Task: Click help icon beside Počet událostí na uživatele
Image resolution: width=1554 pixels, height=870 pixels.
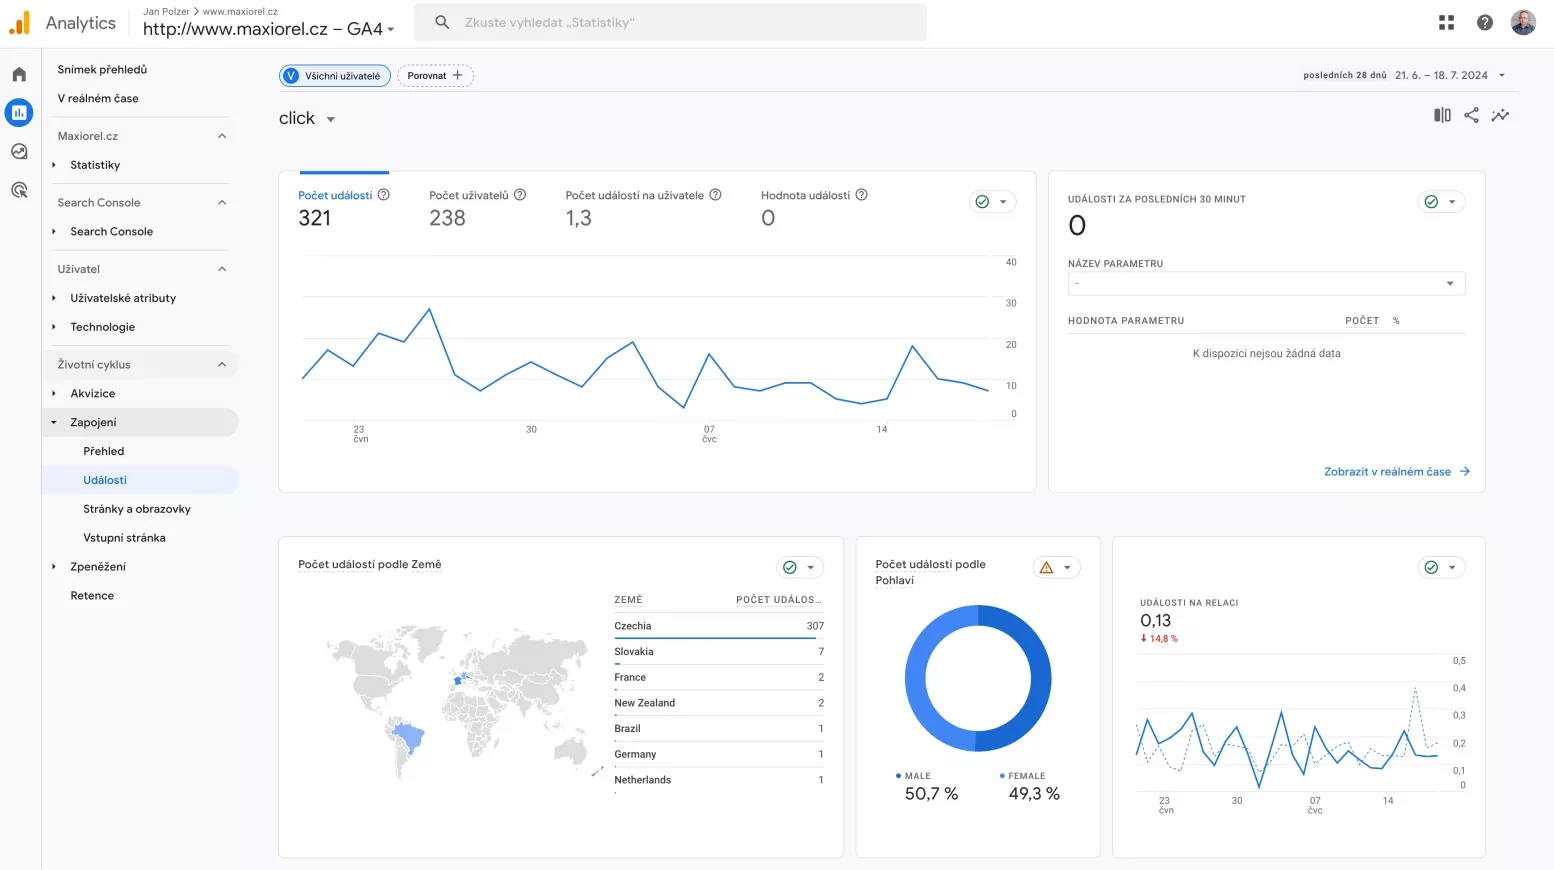Action: pos(715,195)
